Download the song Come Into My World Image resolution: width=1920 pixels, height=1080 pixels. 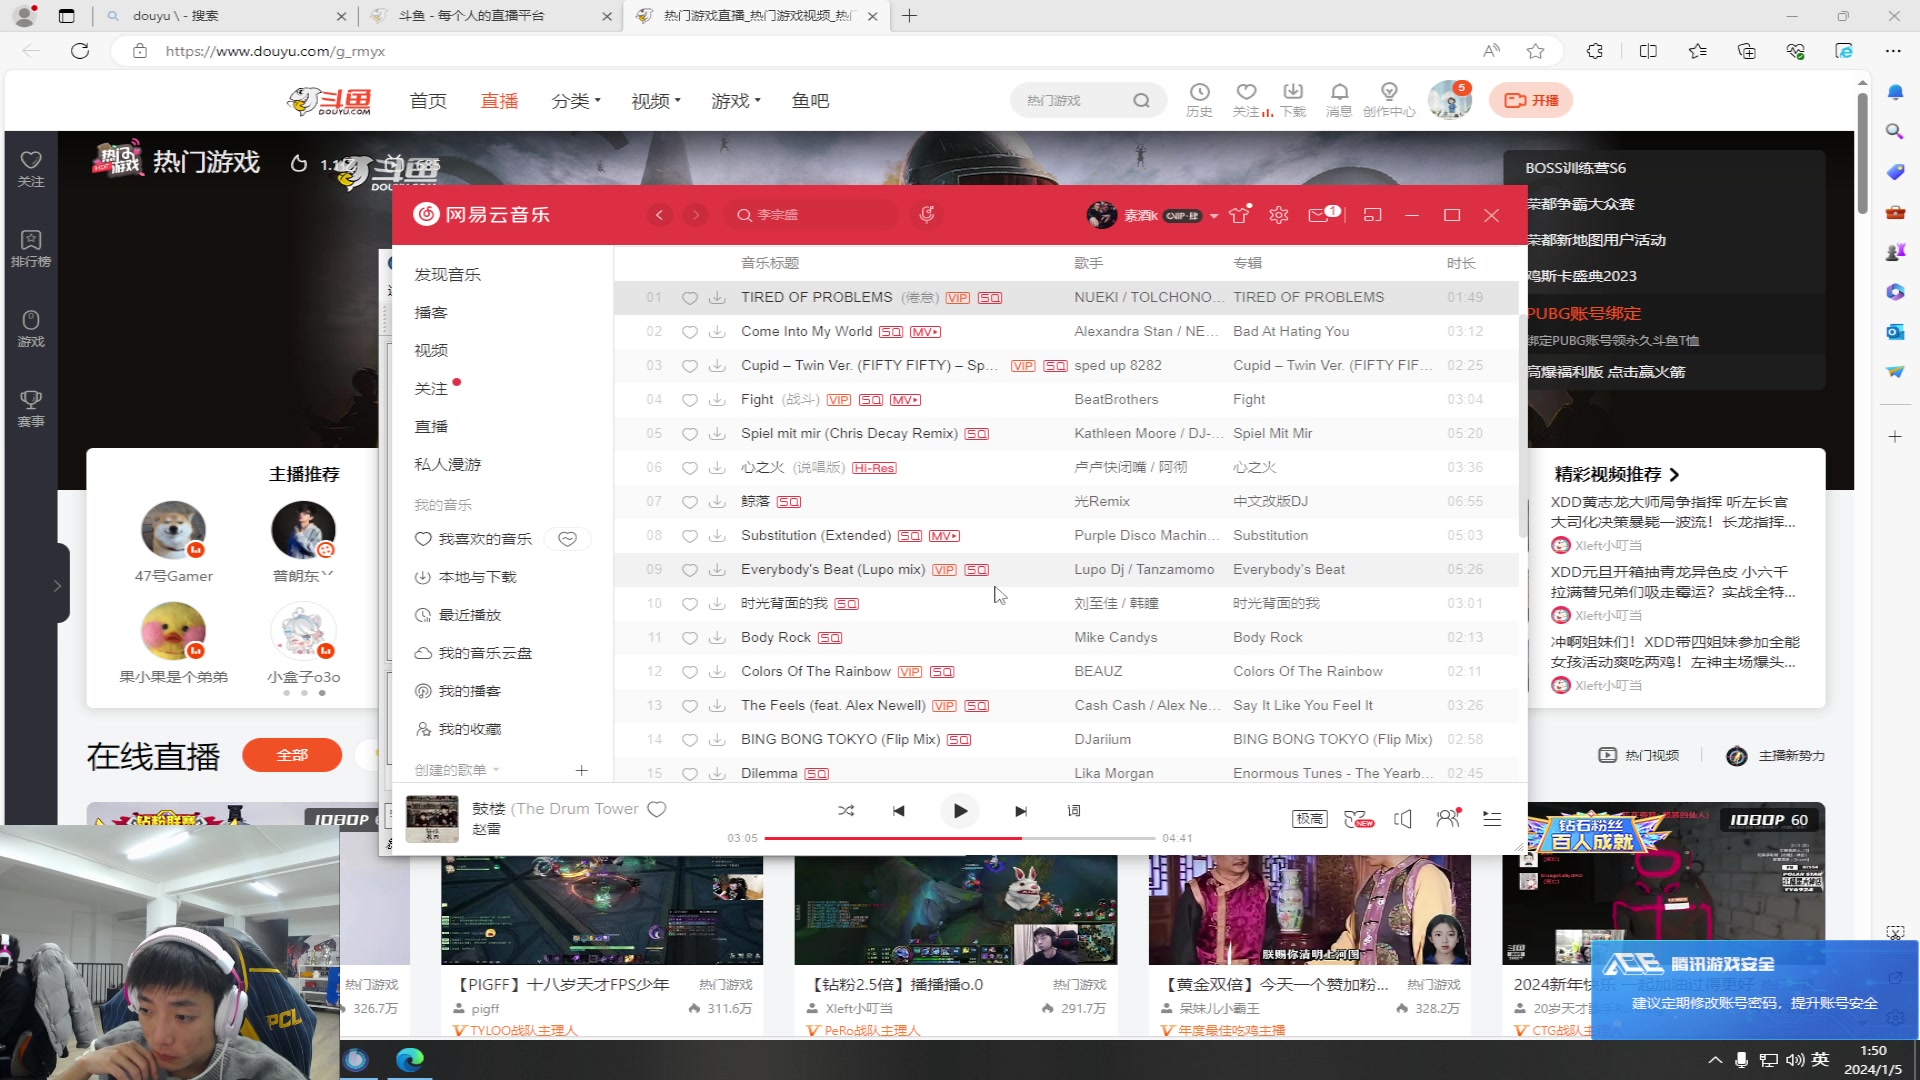pyautogui.click(x=717, y=332)
